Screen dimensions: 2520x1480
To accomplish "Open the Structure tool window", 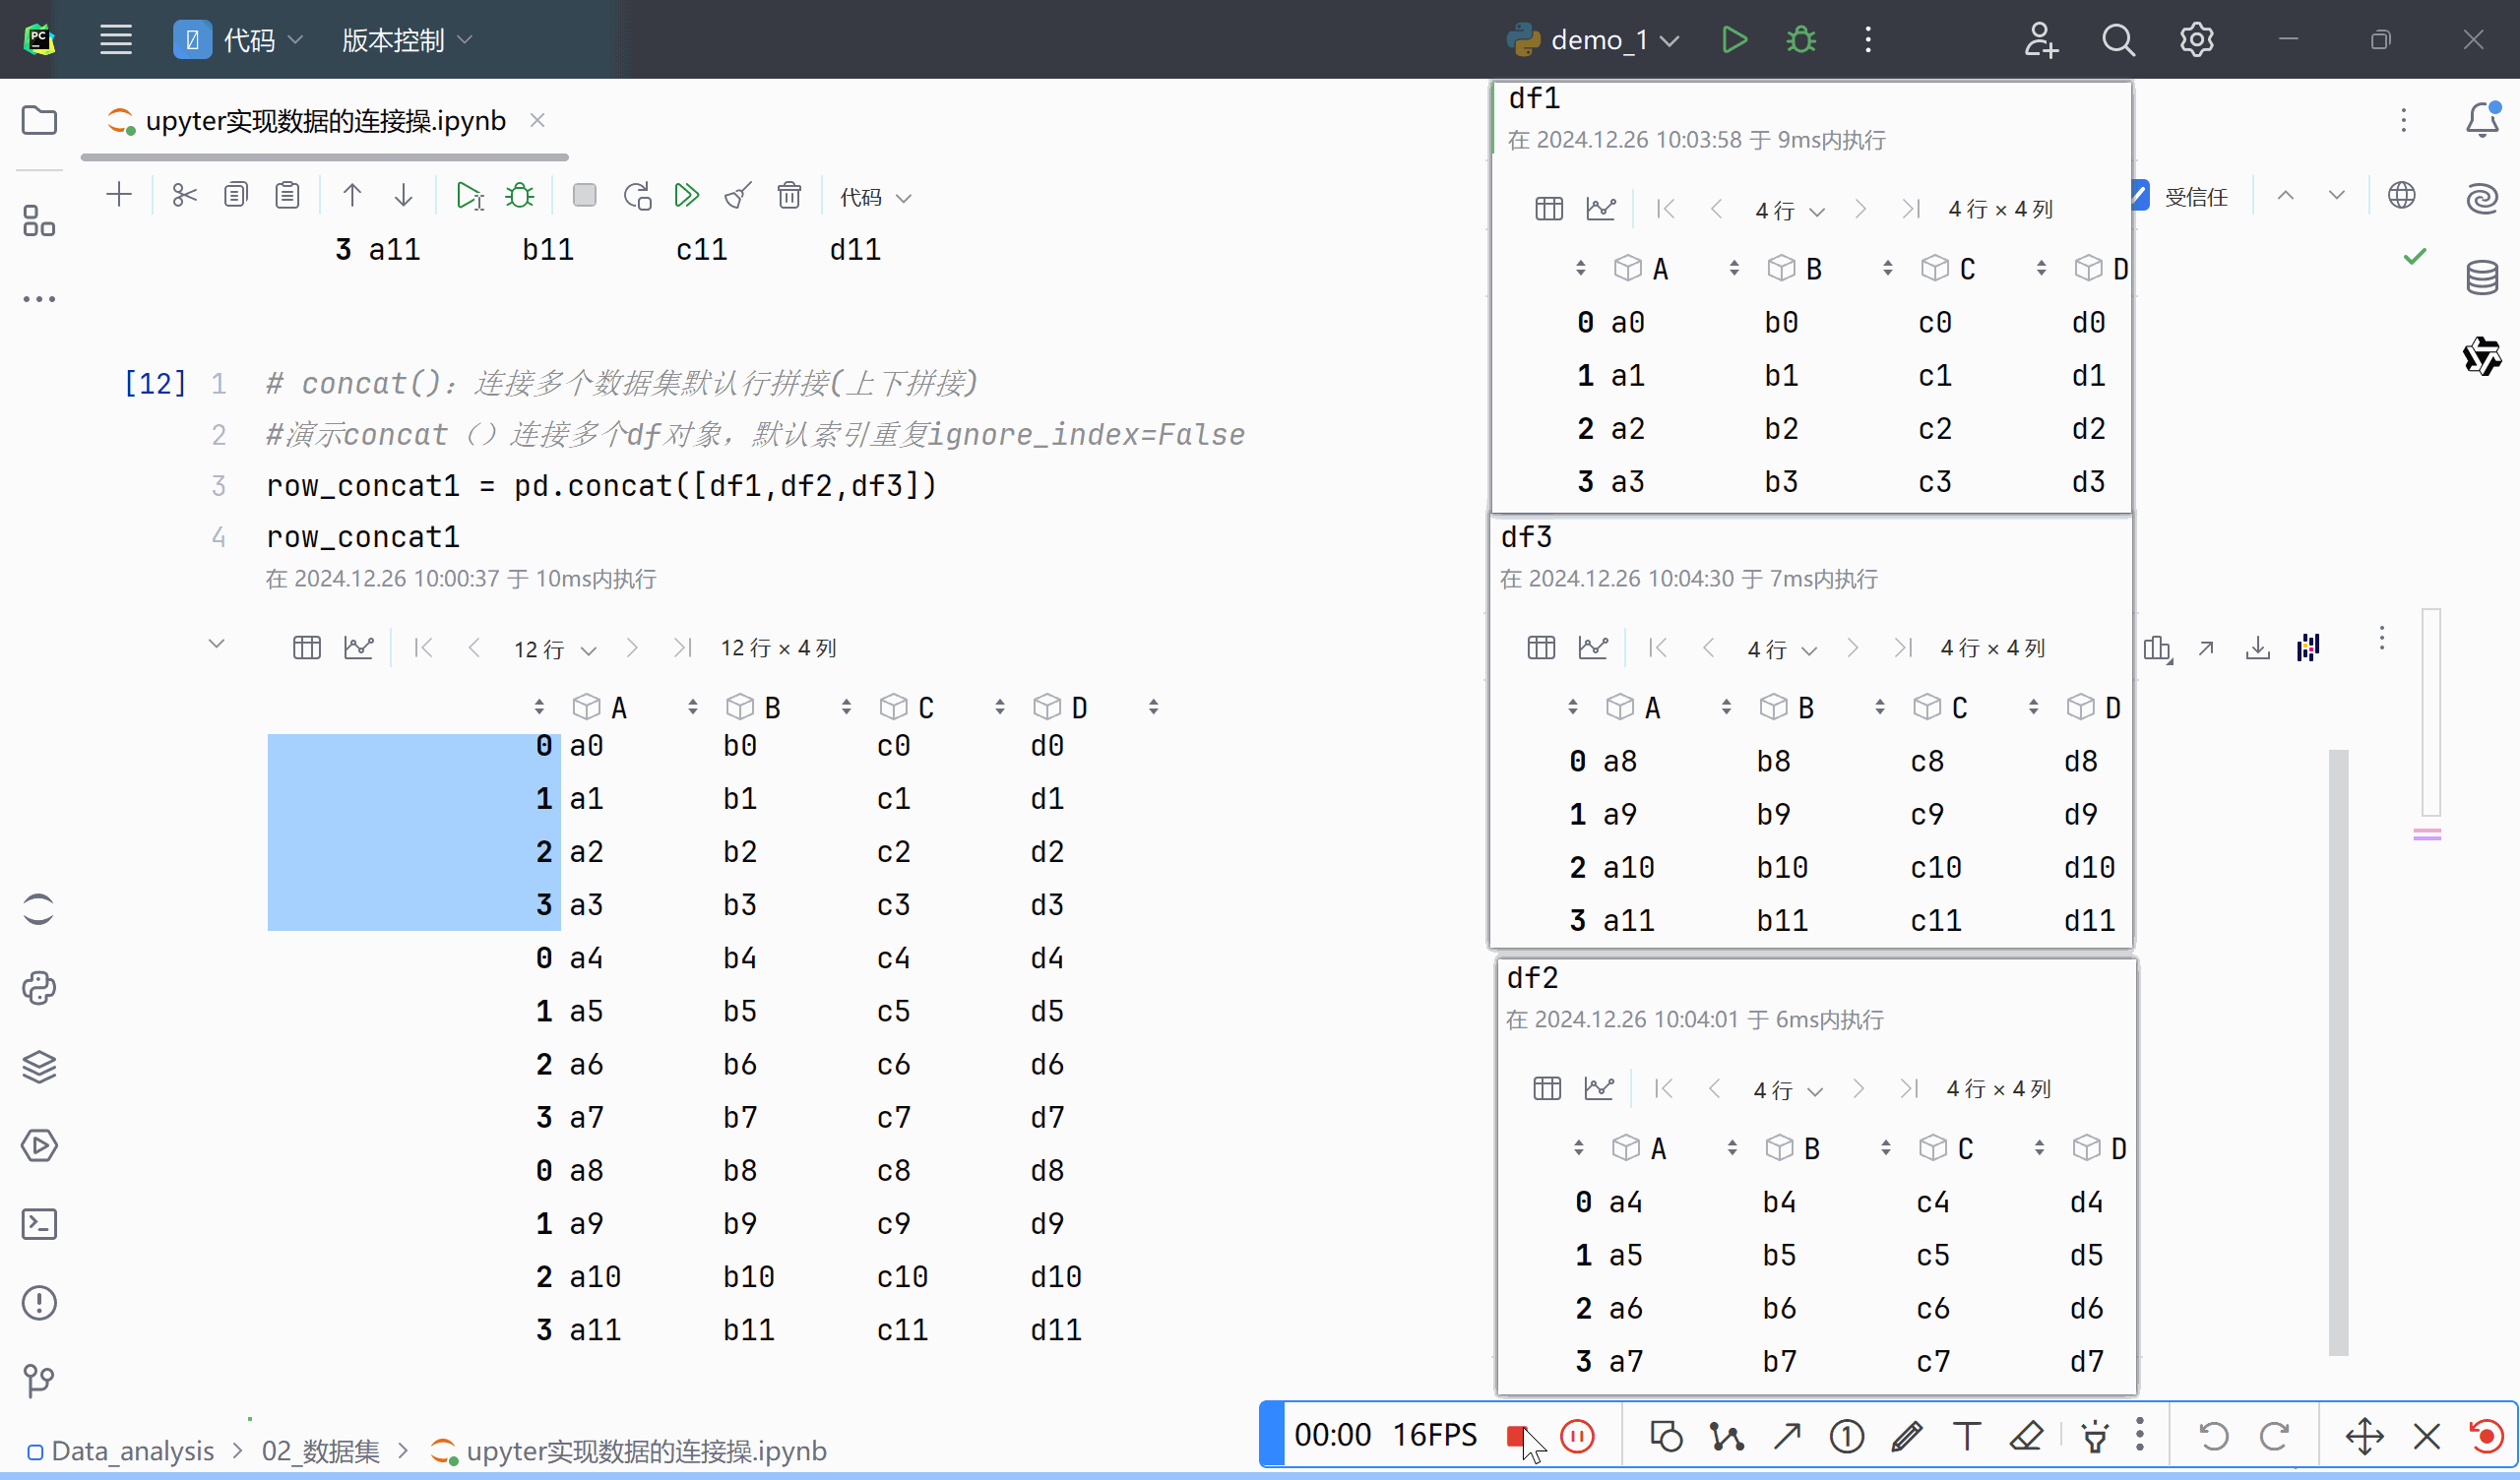I will pyautogui.click(x=39, y=221).
